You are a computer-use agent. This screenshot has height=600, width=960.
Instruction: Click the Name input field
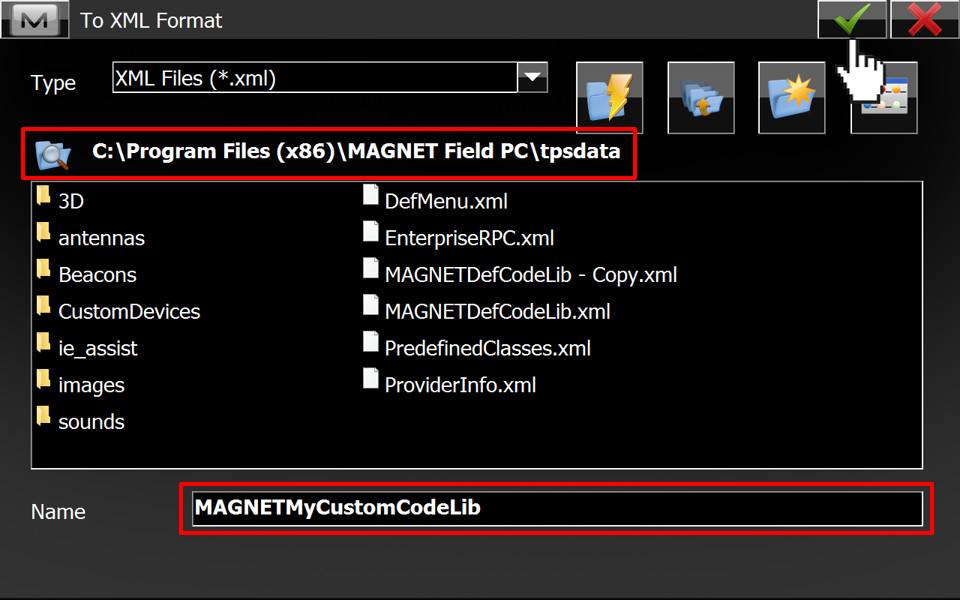click(557, 508)
